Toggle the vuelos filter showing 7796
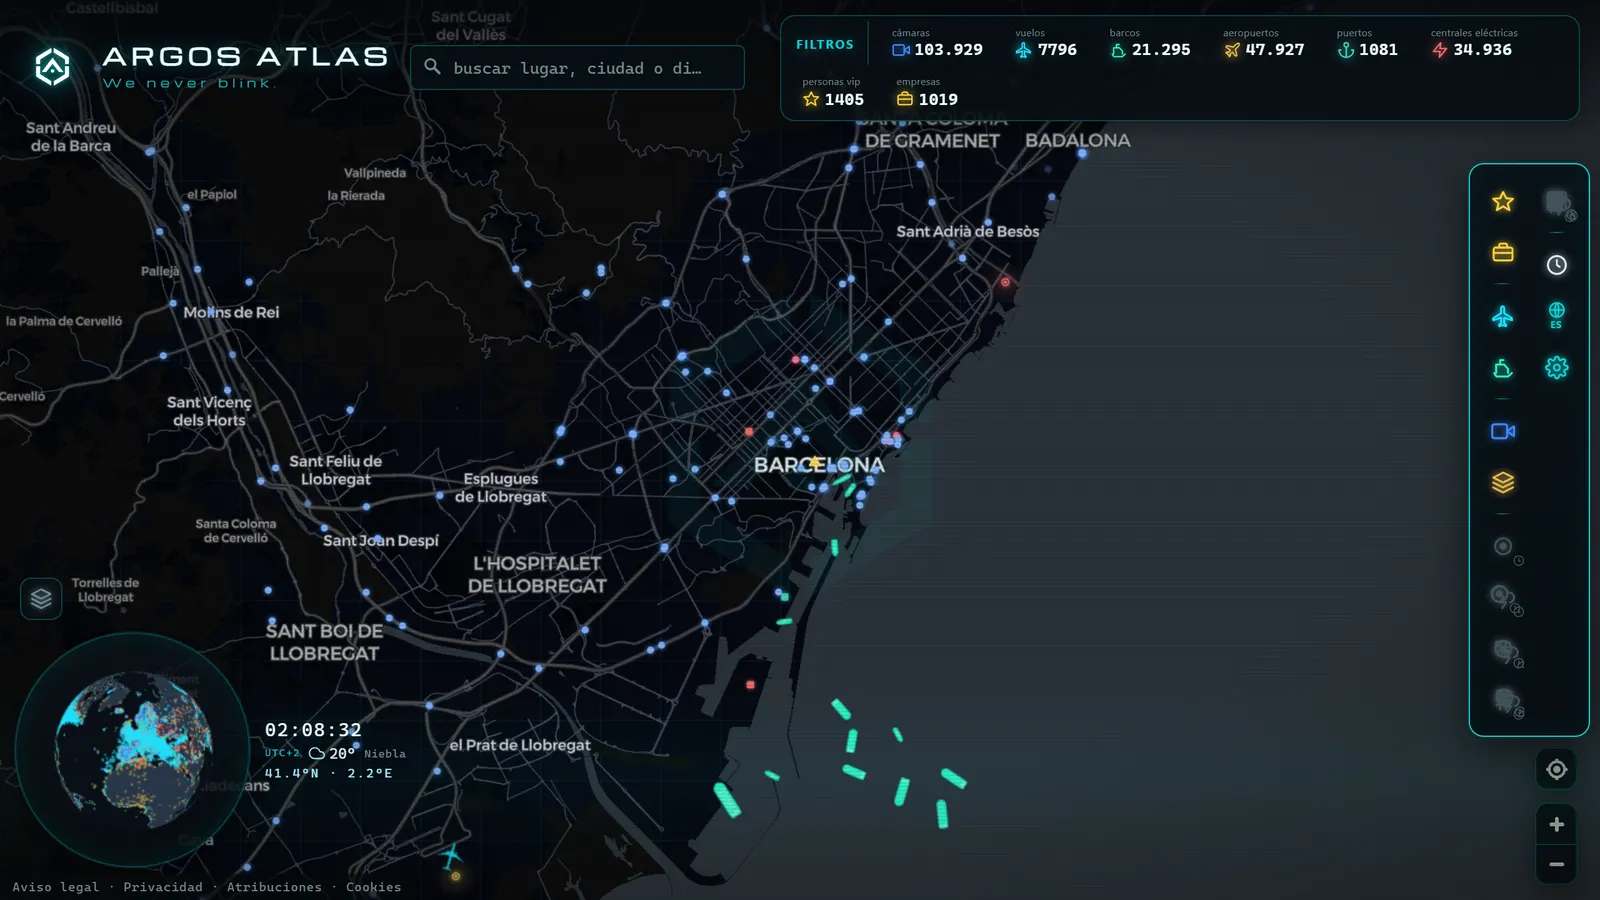The height and width of the screenshot is (900, 1600). click(1046, 43)
